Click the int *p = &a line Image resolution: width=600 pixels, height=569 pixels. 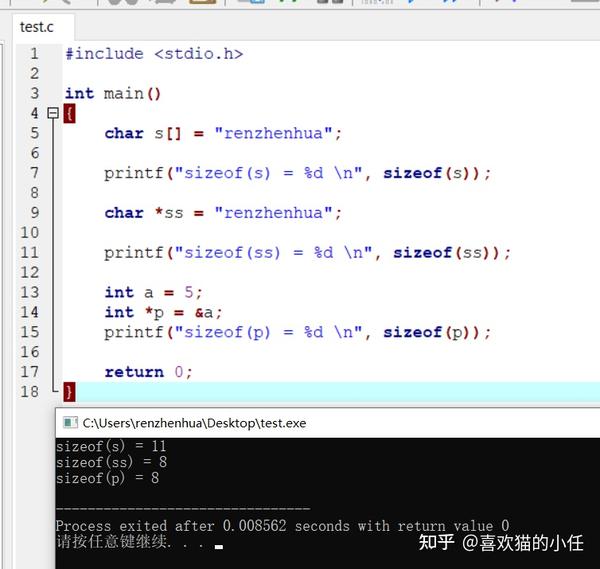(x=163, y=313)
